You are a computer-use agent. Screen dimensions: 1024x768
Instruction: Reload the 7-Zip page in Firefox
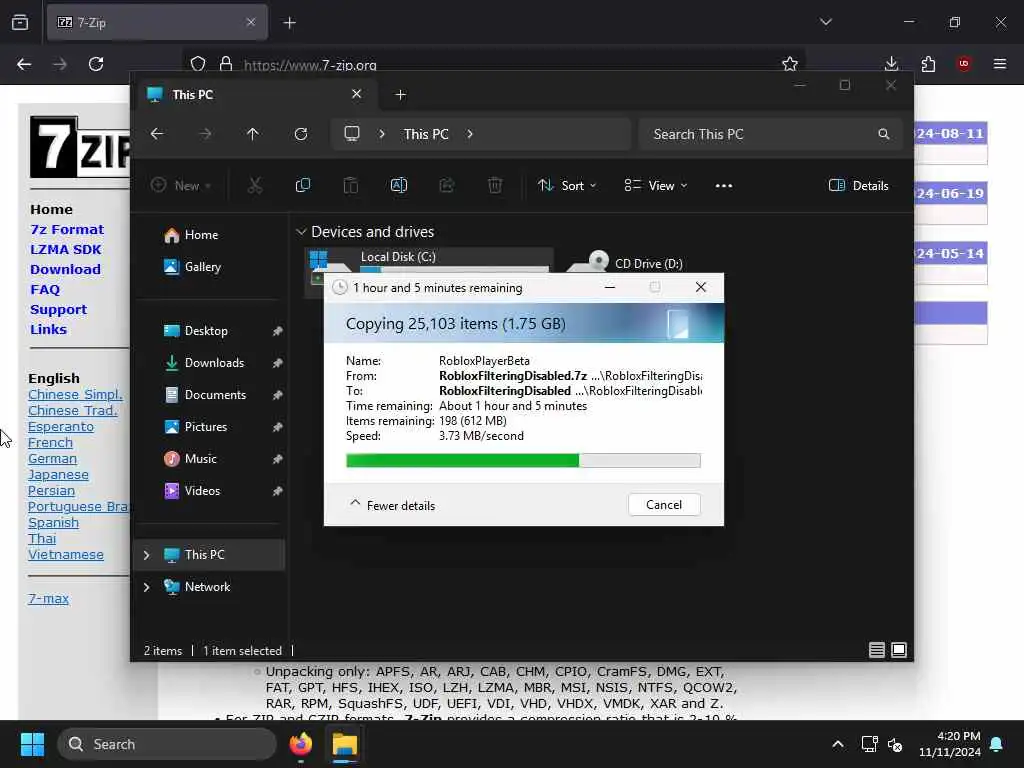pyautogui.click(x=96, y=64)
